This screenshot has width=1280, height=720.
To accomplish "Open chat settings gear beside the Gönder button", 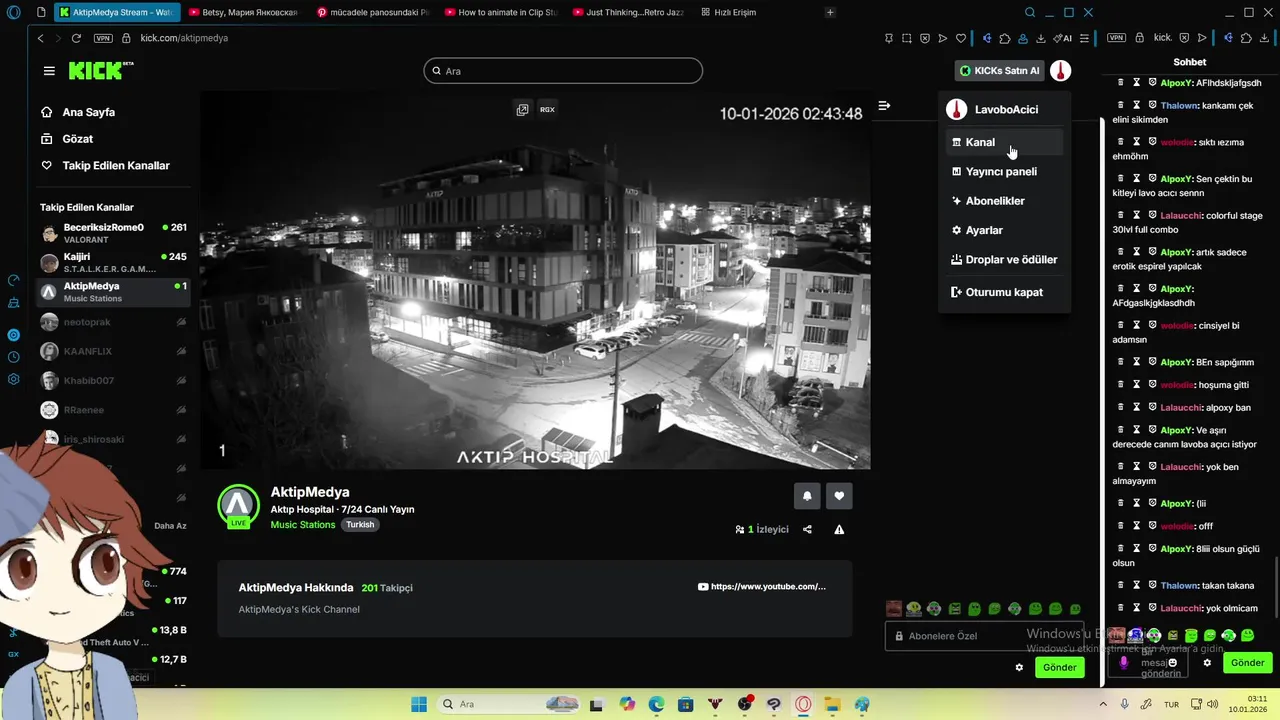I will pyautogui.click(x=1019, y=667).
